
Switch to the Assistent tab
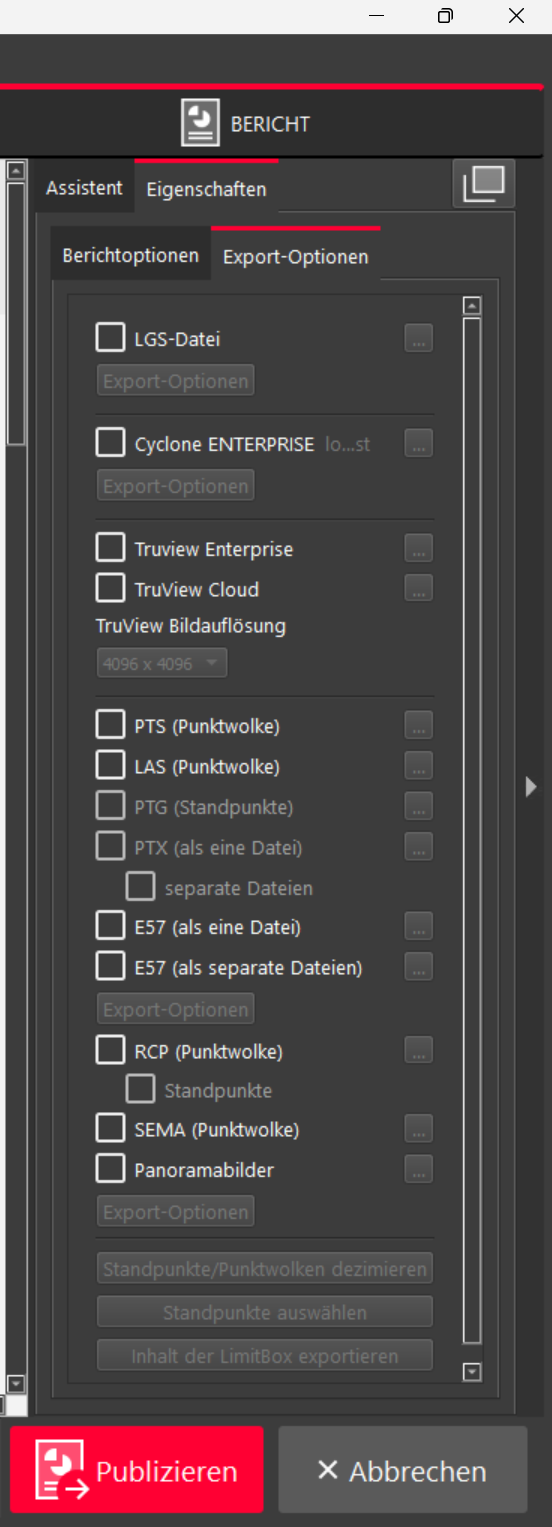point(84,188)
